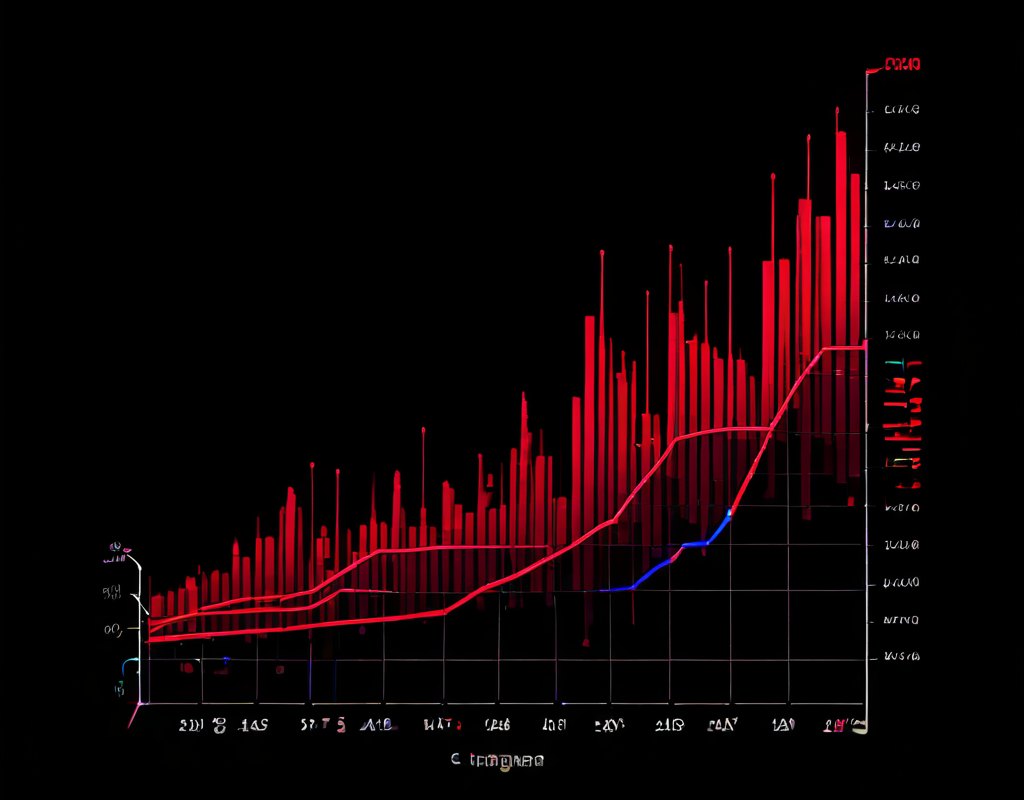
Task: Click the lowest label on the right axis
Action: (x=902, y=657)
